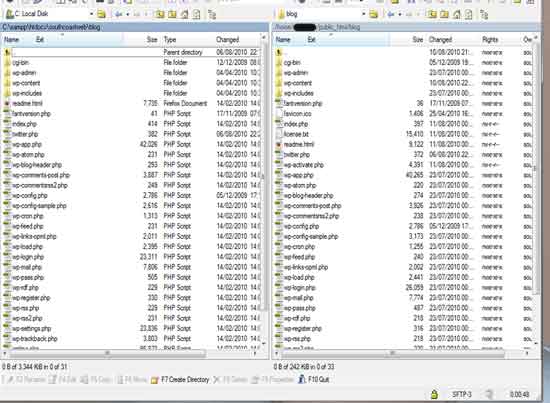
Task: Expand the remote blog directory dropdown
Action: (x=364, y=14)
